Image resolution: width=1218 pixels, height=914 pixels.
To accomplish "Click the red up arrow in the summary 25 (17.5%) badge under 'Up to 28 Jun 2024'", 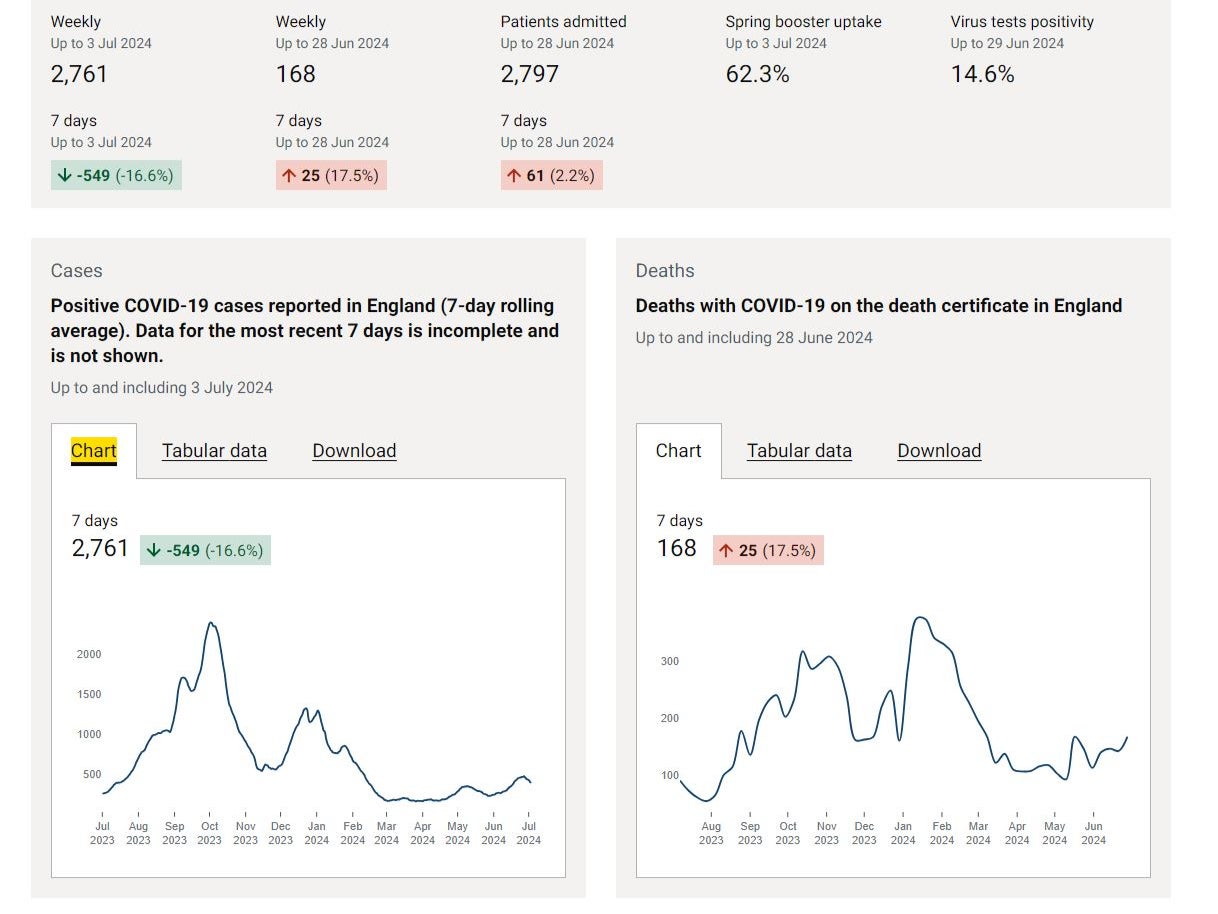I will point(289,176).
